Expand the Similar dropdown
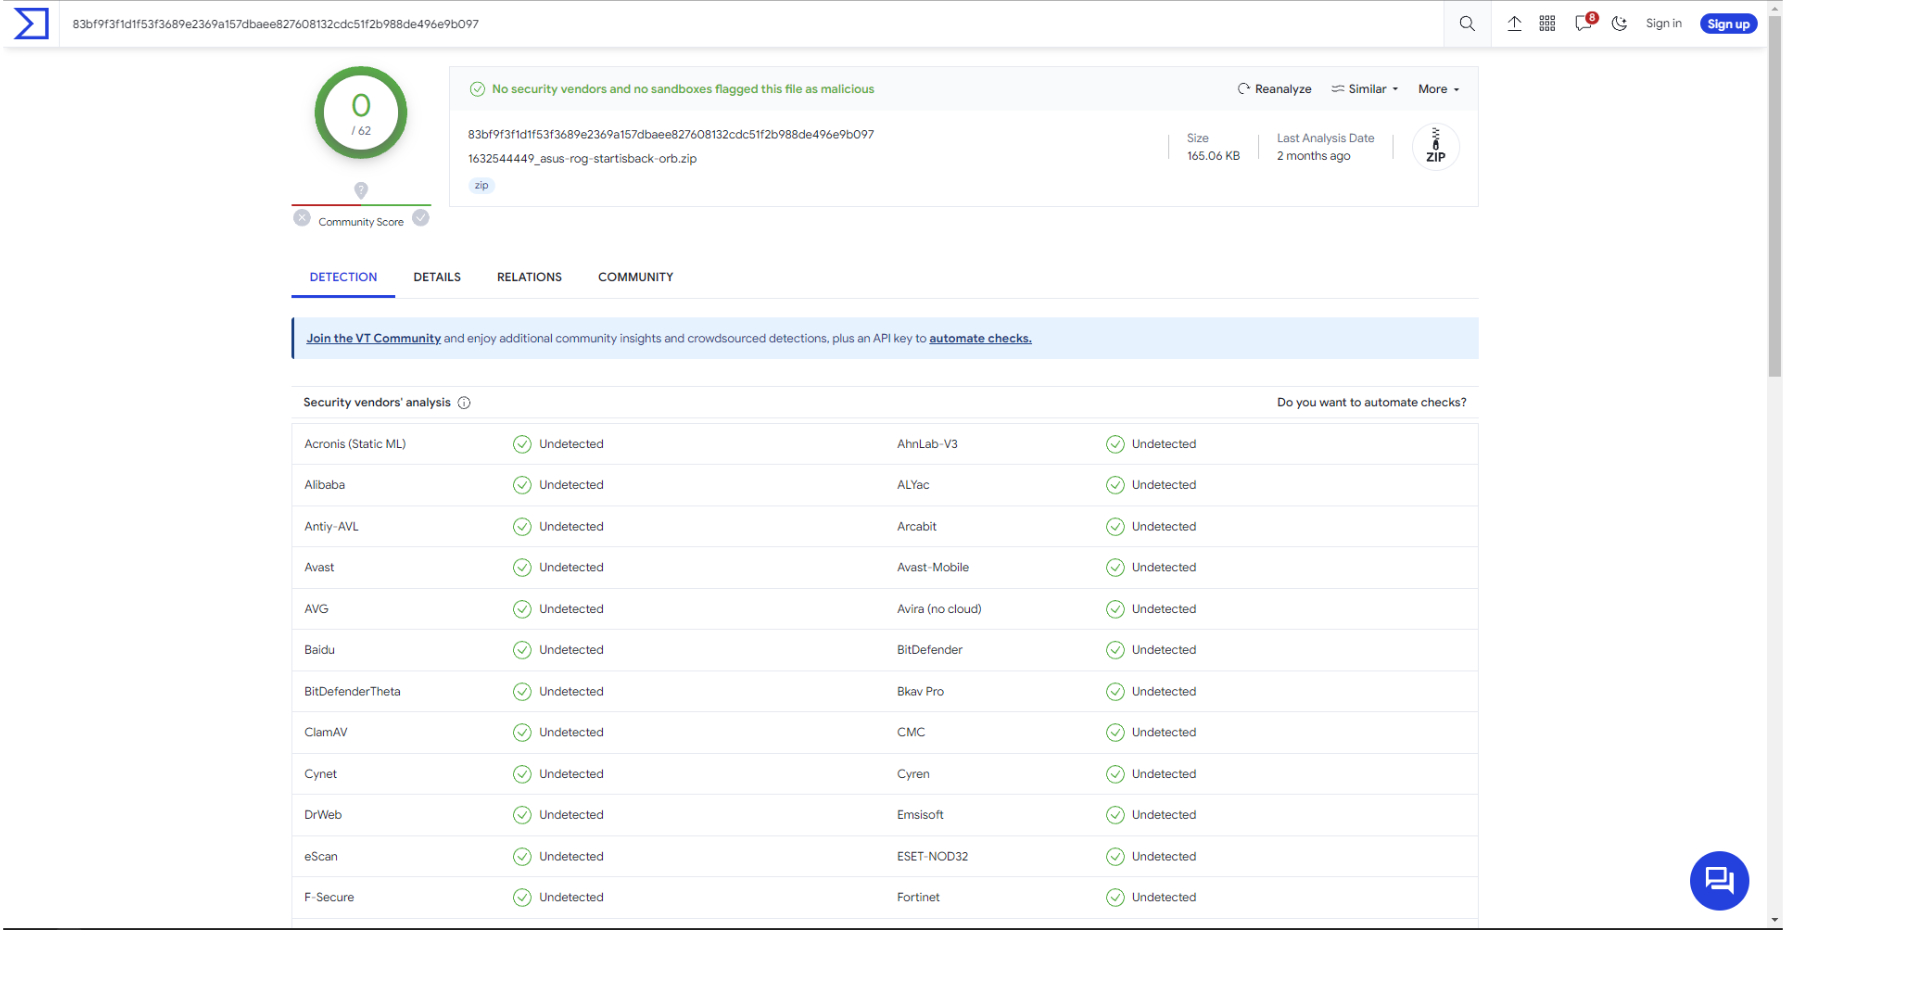This screenshot has height=1001, width=1920. tap(1365, 89)
